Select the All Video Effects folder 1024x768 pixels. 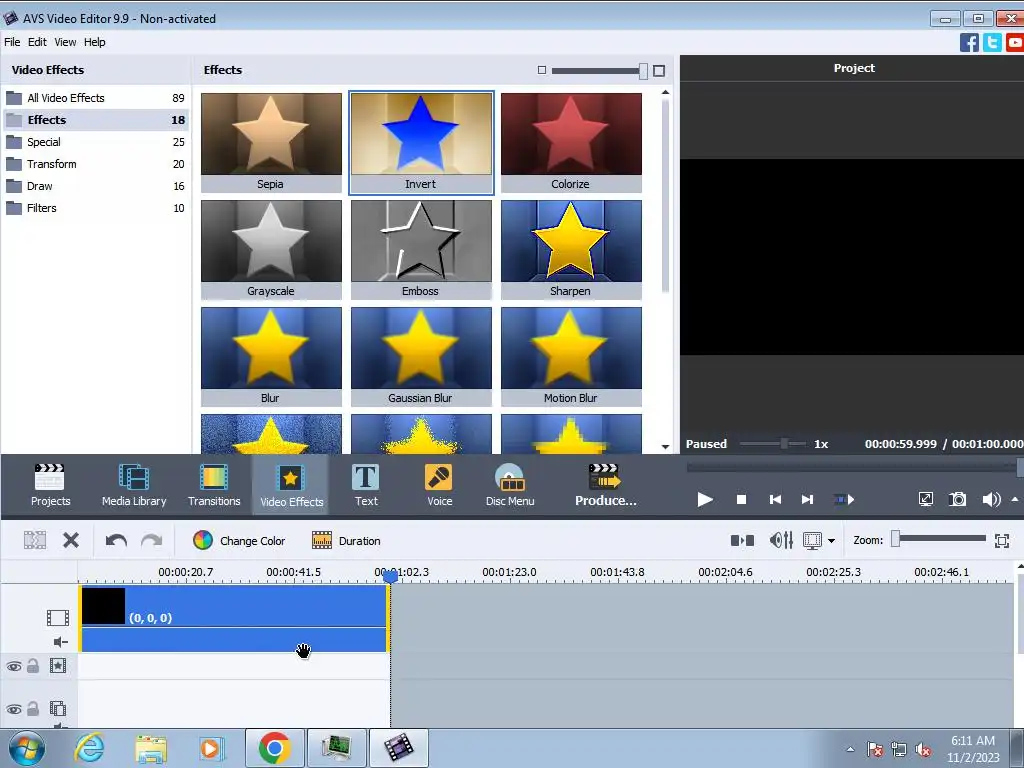point(95,98)
